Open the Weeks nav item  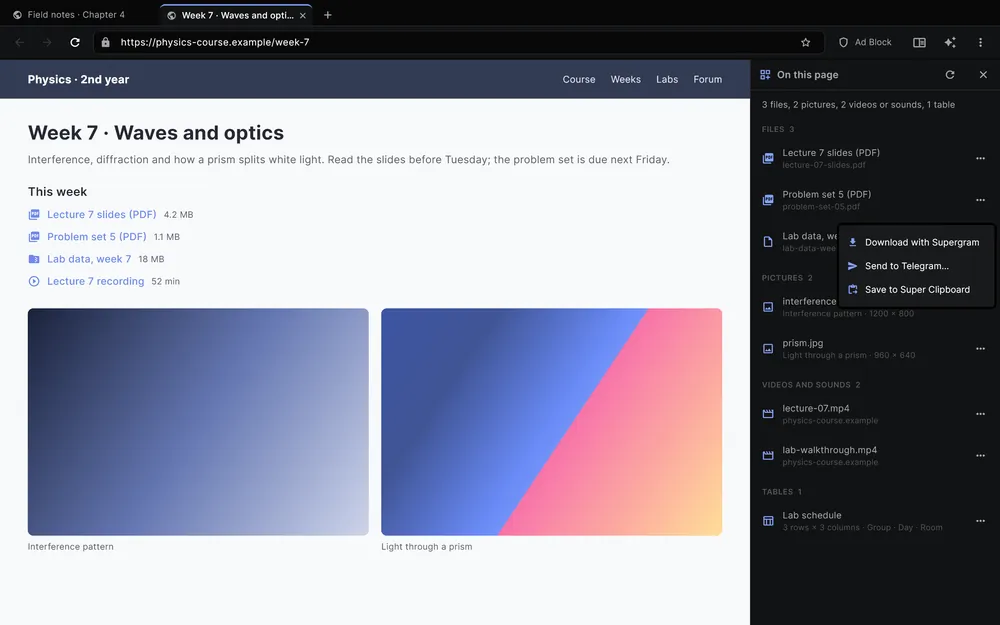tap(625, 80)
